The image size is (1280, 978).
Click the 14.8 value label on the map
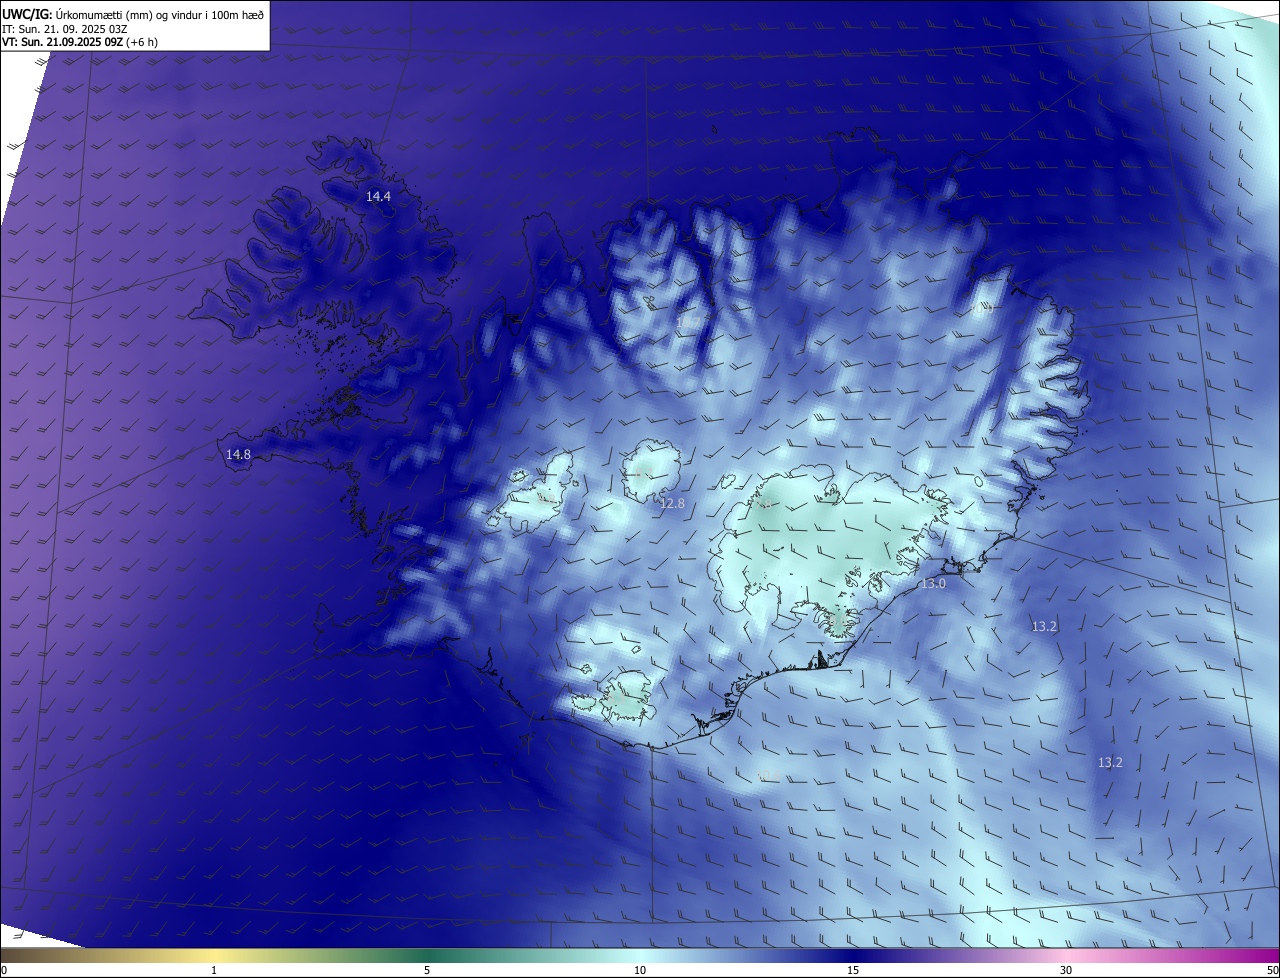click(238, 454)
